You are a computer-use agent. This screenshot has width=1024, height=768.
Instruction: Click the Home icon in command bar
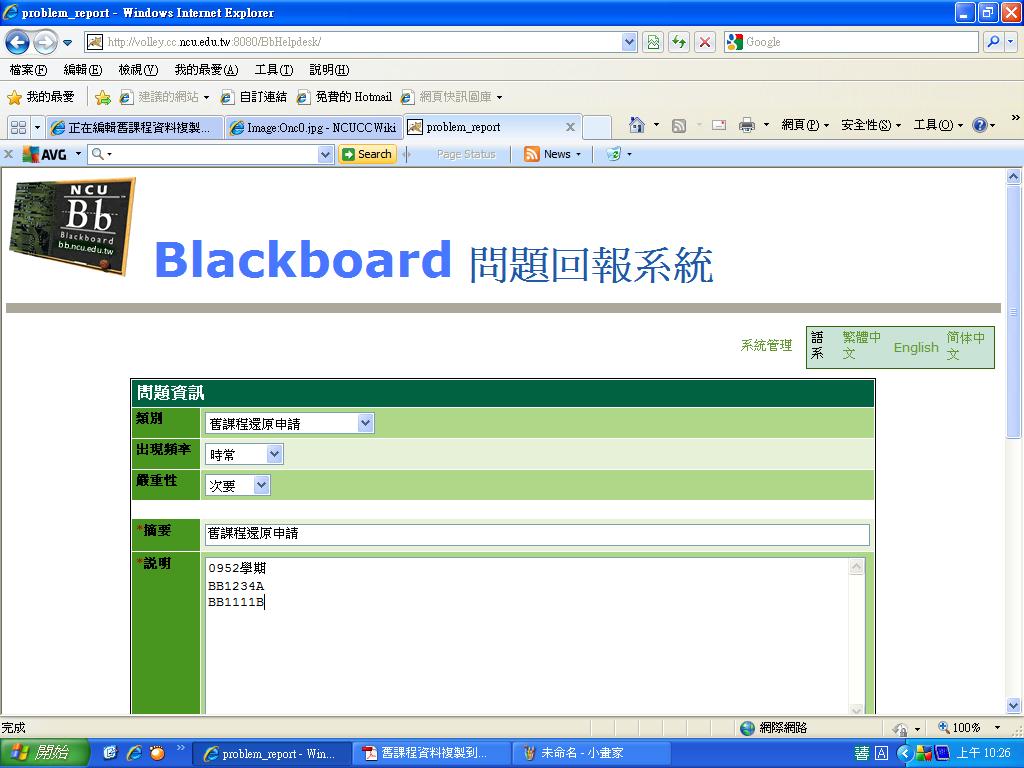(x=636, y=125)
